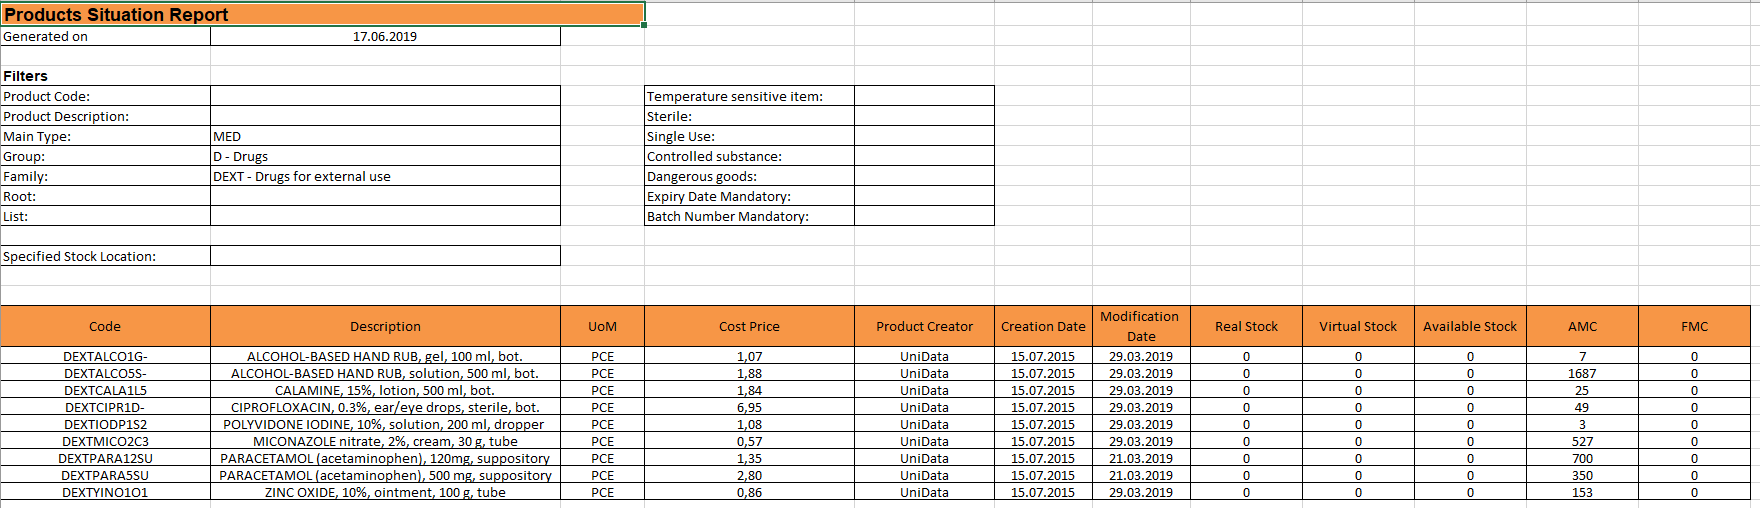Screen dimensions: 1760x508
Task: Click the empty Product Code filter field
Action: [385, 96]
